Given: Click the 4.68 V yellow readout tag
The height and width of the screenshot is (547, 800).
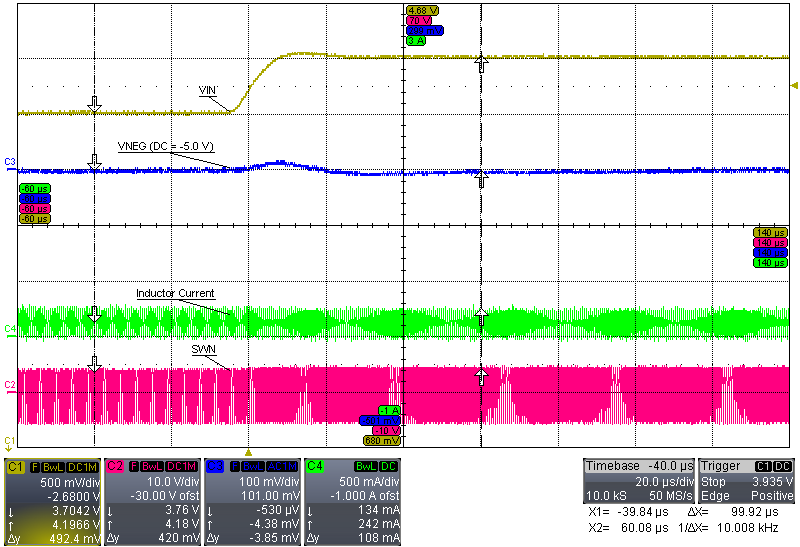Looking at the screenshot, I should point(418,10).
